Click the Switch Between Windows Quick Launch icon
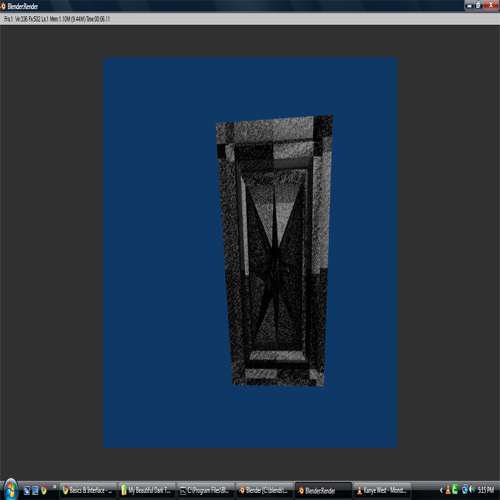 [35, 490]
